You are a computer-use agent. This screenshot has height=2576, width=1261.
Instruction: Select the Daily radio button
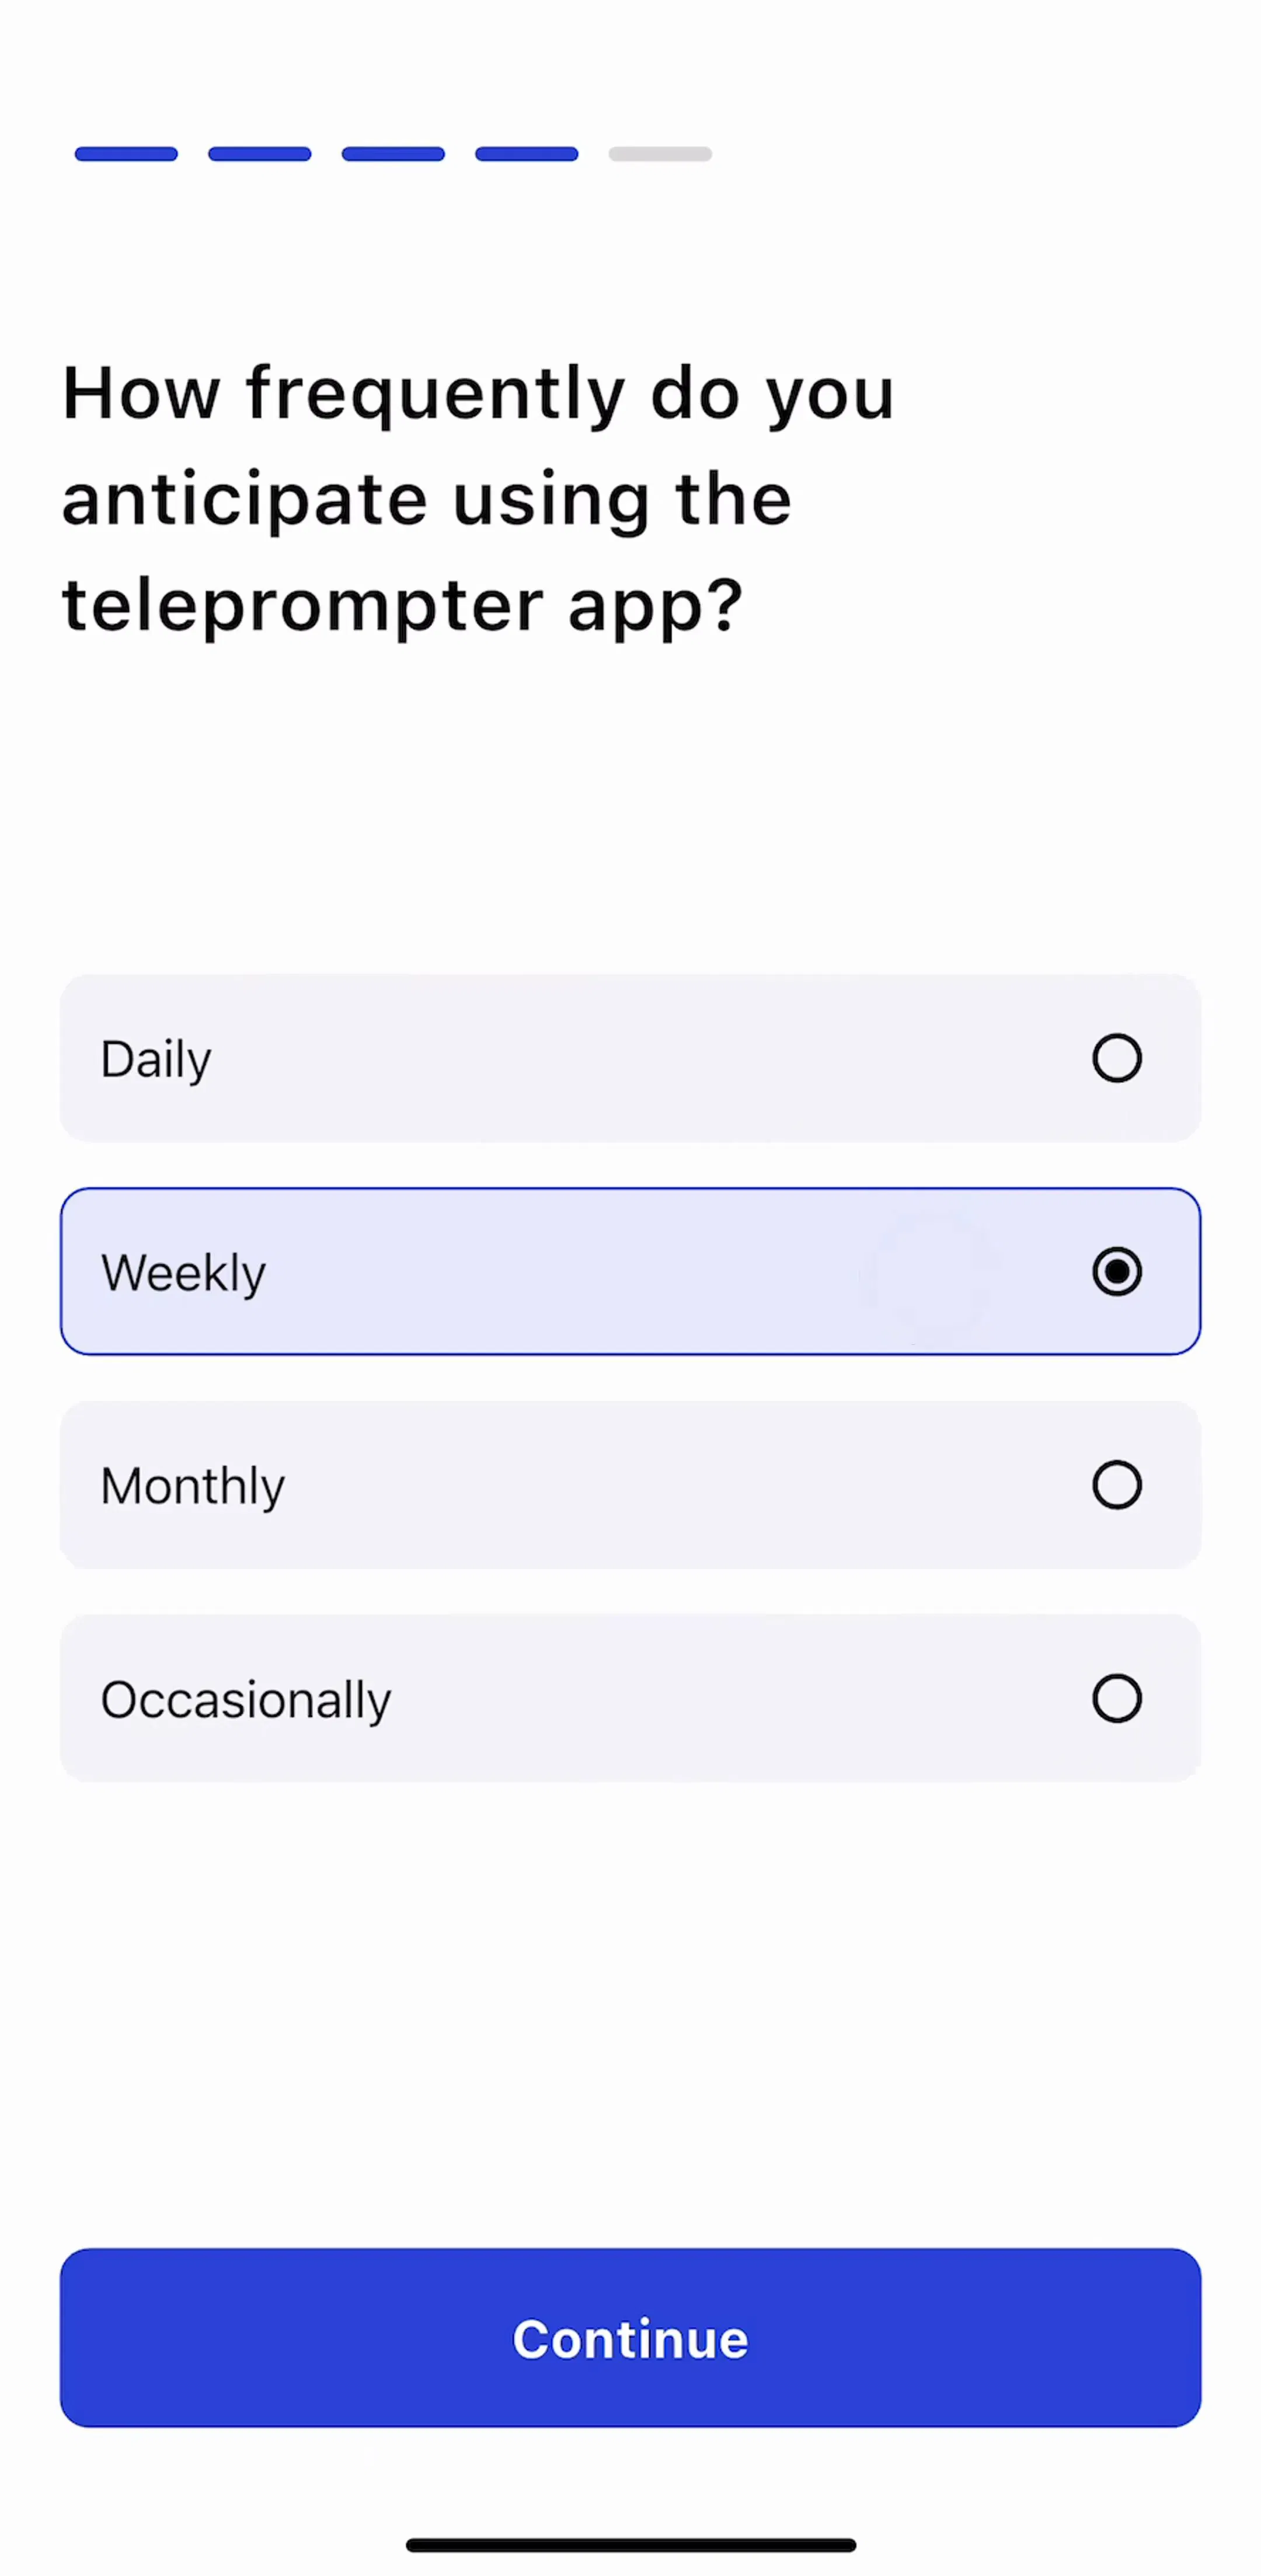(x=1116, y=1058)
